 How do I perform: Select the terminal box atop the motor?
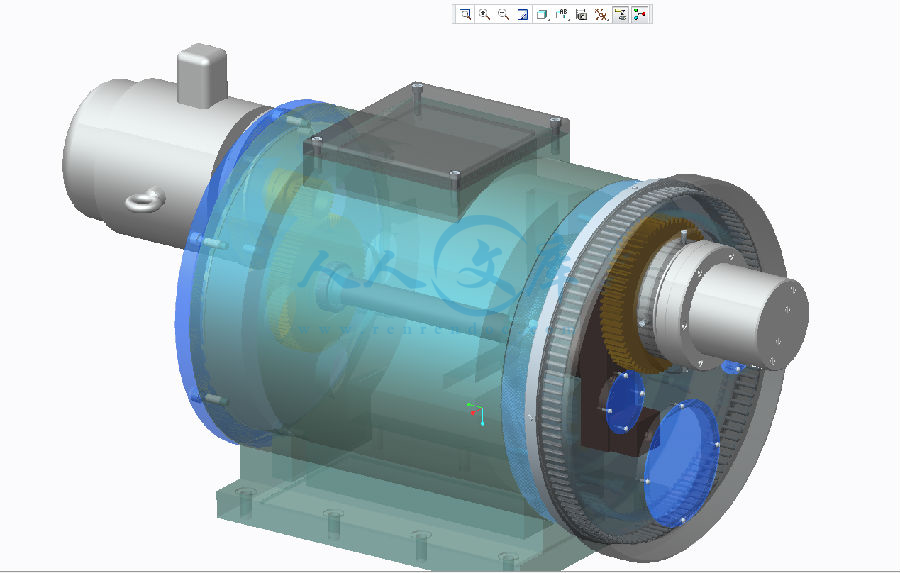[x=199, y=73]
